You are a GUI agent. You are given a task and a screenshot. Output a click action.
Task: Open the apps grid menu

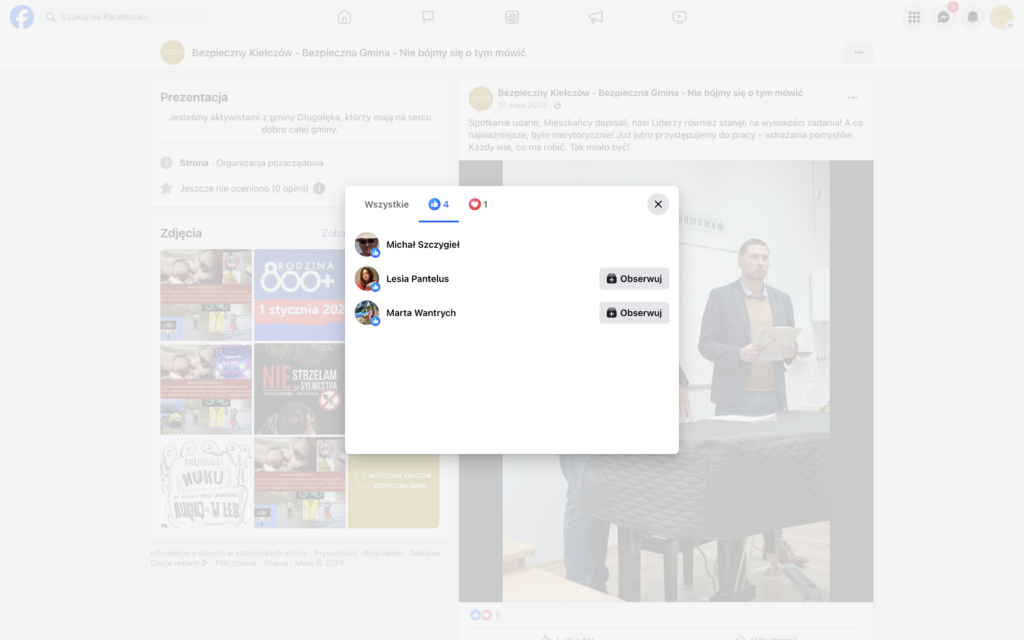coord(914,17)
